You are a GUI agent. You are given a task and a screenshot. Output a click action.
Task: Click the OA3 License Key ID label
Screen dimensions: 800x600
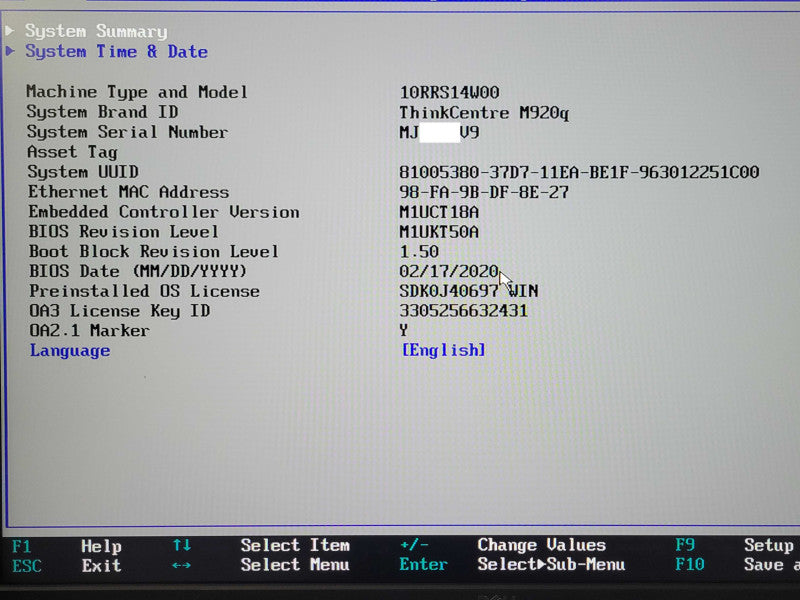(119, 311)
